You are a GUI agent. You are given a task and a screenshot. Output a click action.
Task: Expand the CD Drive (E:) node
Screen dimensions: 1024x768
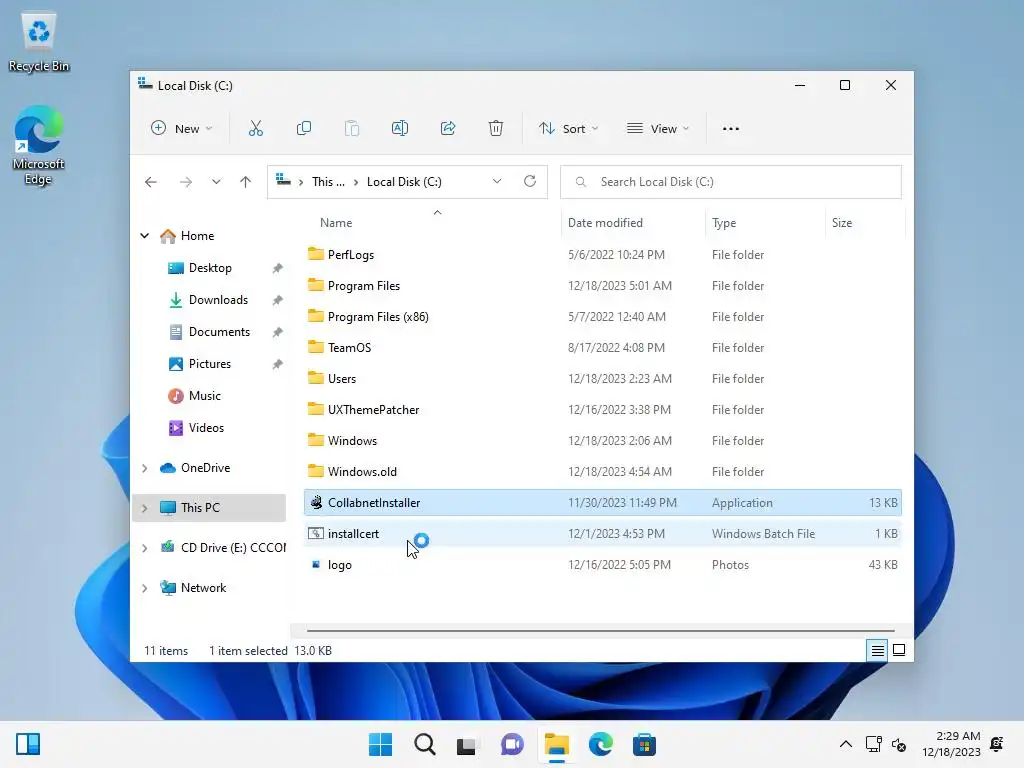(x=145, y=548)
